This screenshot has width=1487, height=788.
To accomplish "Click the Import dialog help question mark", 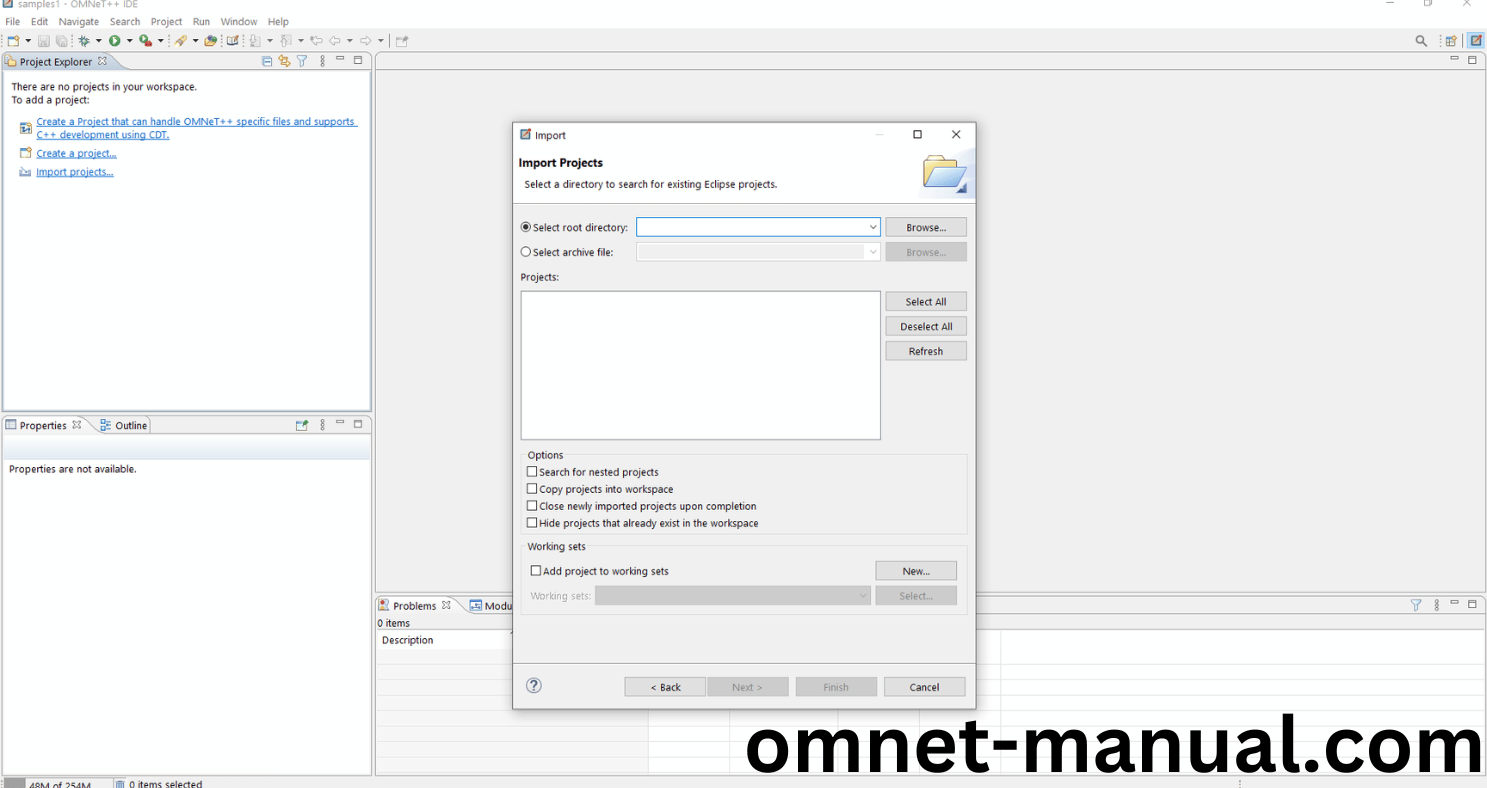I will 534,685.
